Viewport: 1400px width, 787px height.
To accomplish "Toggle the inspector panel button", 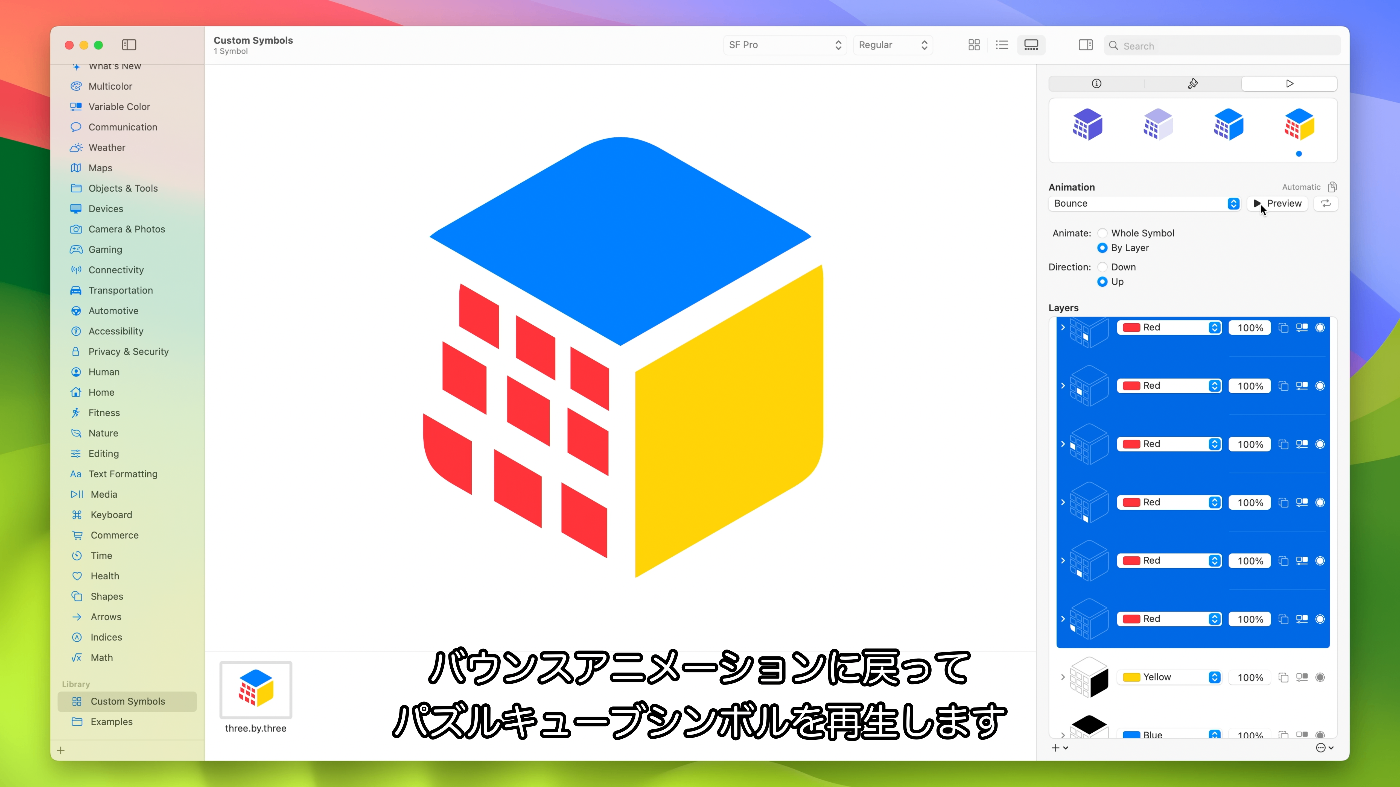I will click(1086, 45).
